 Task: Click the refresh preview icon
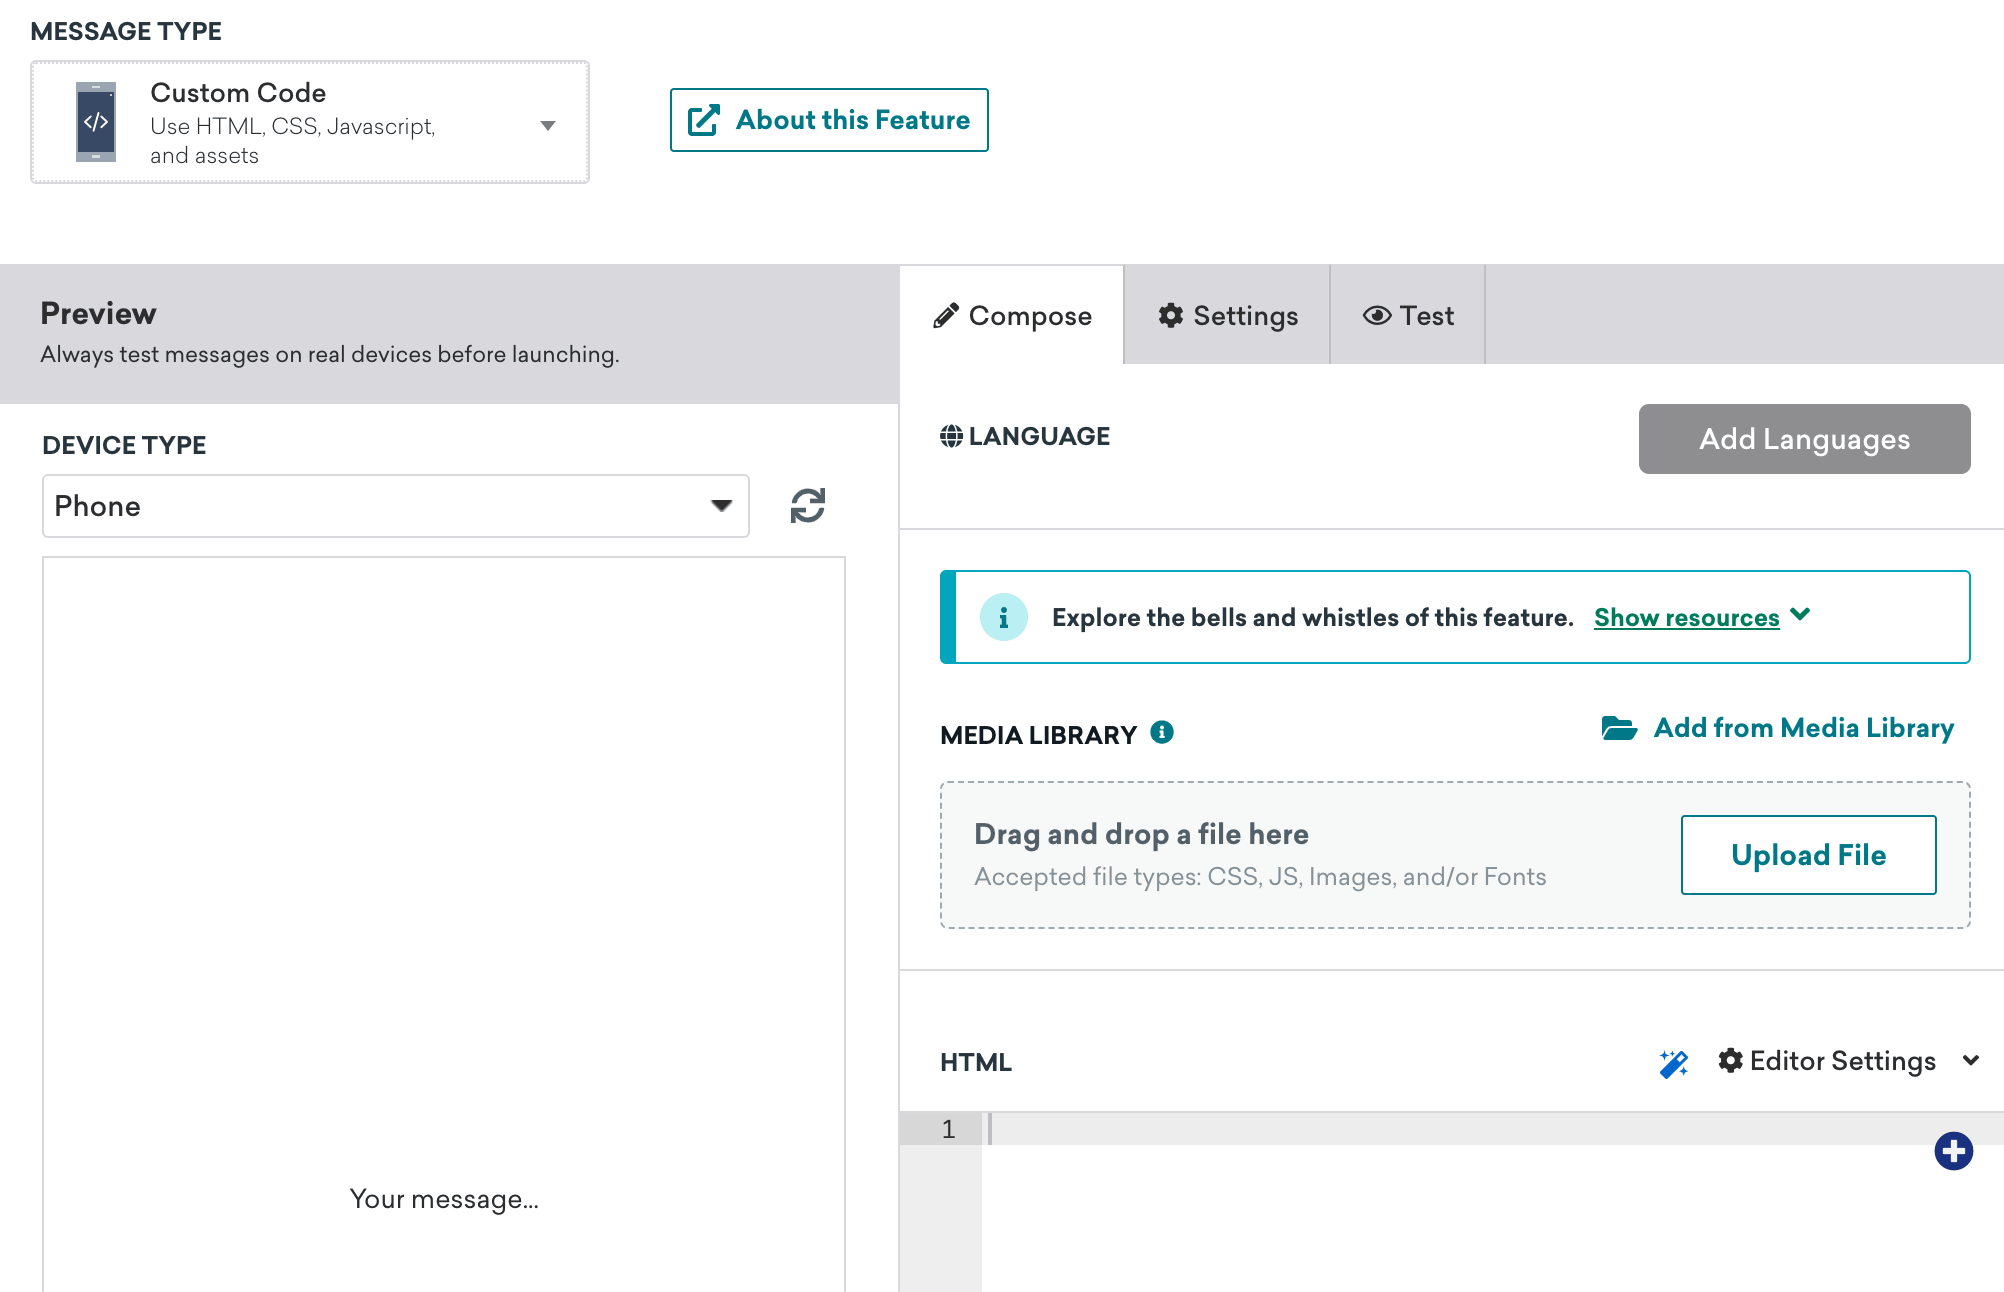[x=808, y=506]
